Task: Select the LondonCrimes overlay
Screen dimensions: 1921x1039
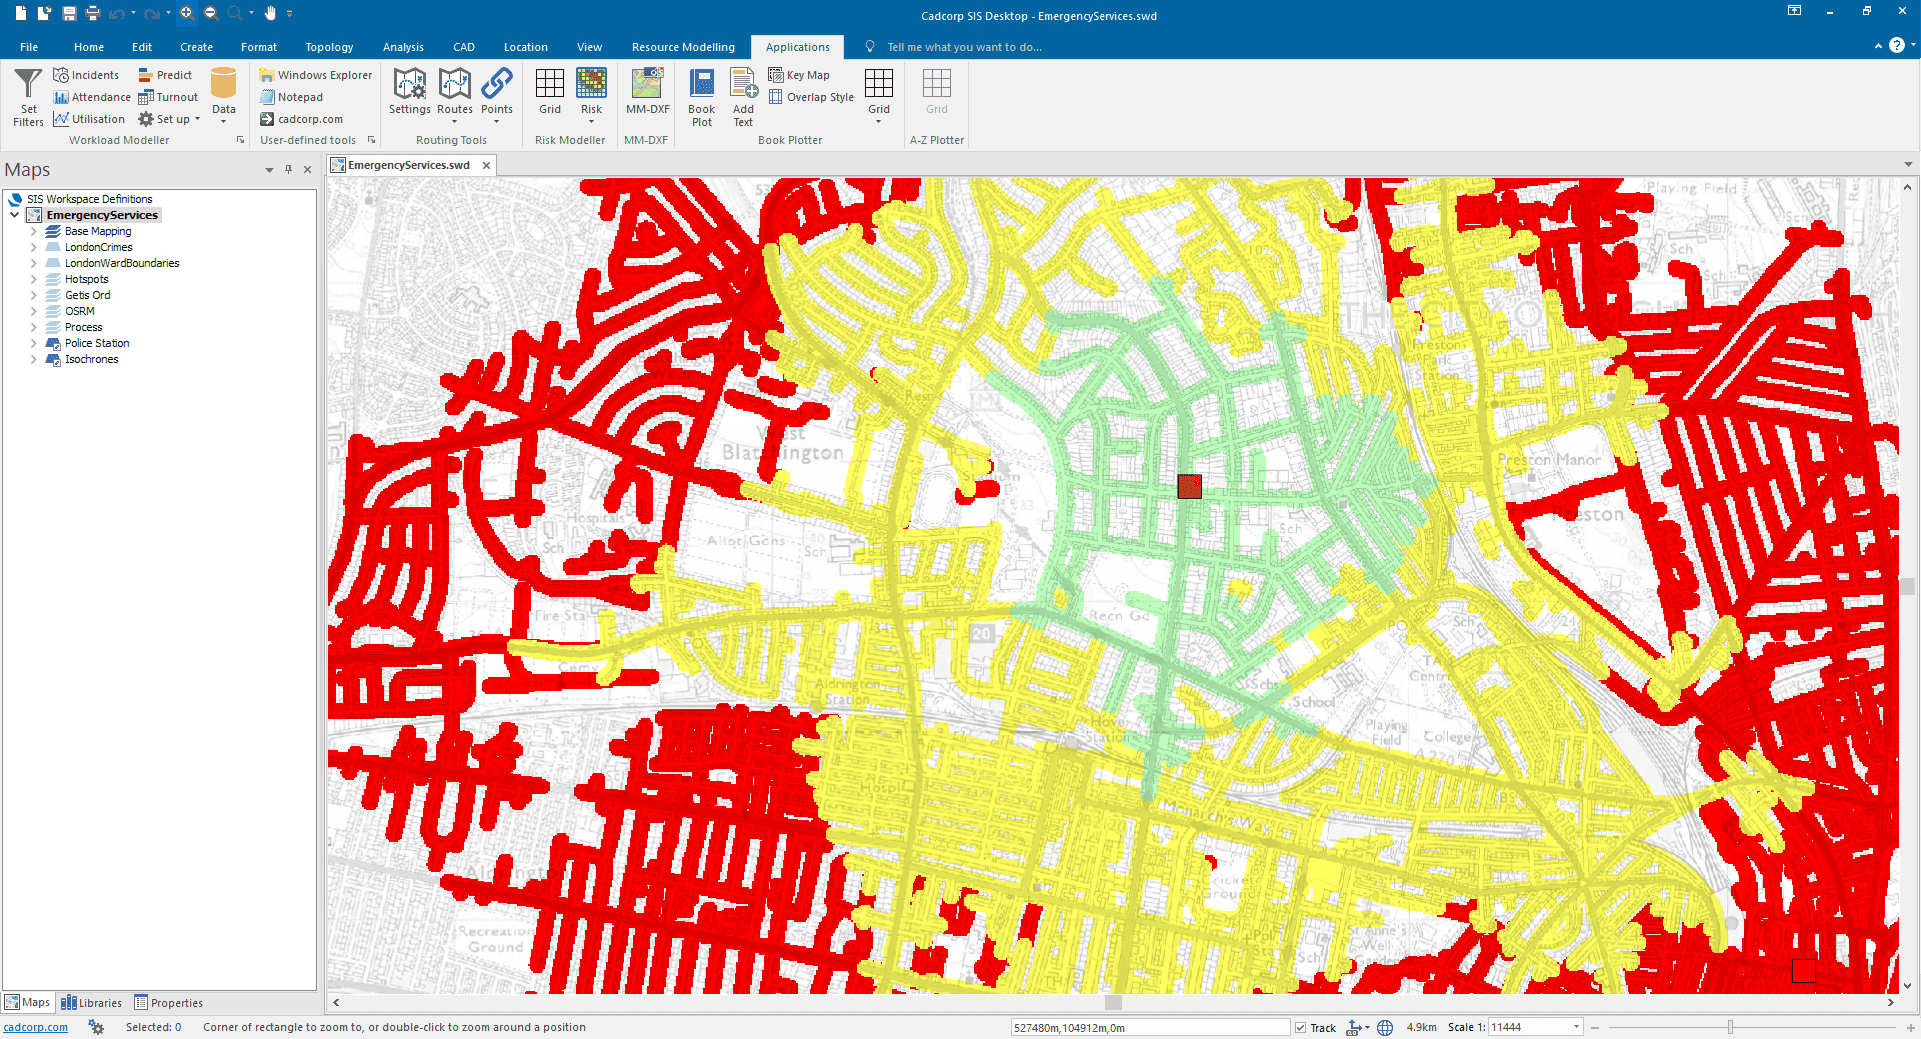Action: coord(98,247)
